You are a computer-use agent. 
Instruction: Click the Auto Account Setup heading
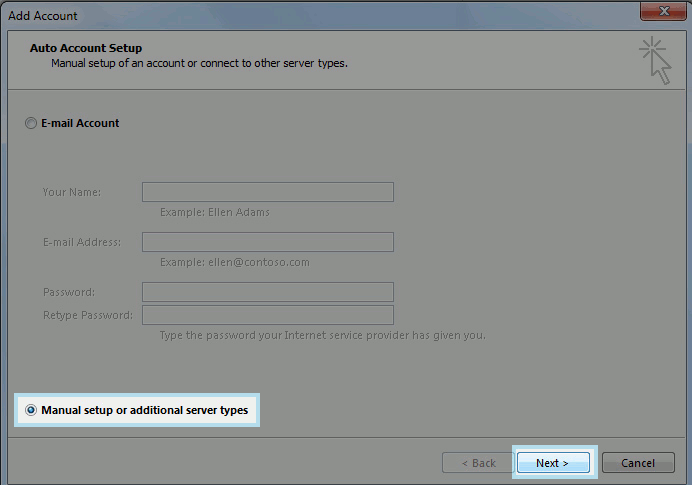(86, 48)
